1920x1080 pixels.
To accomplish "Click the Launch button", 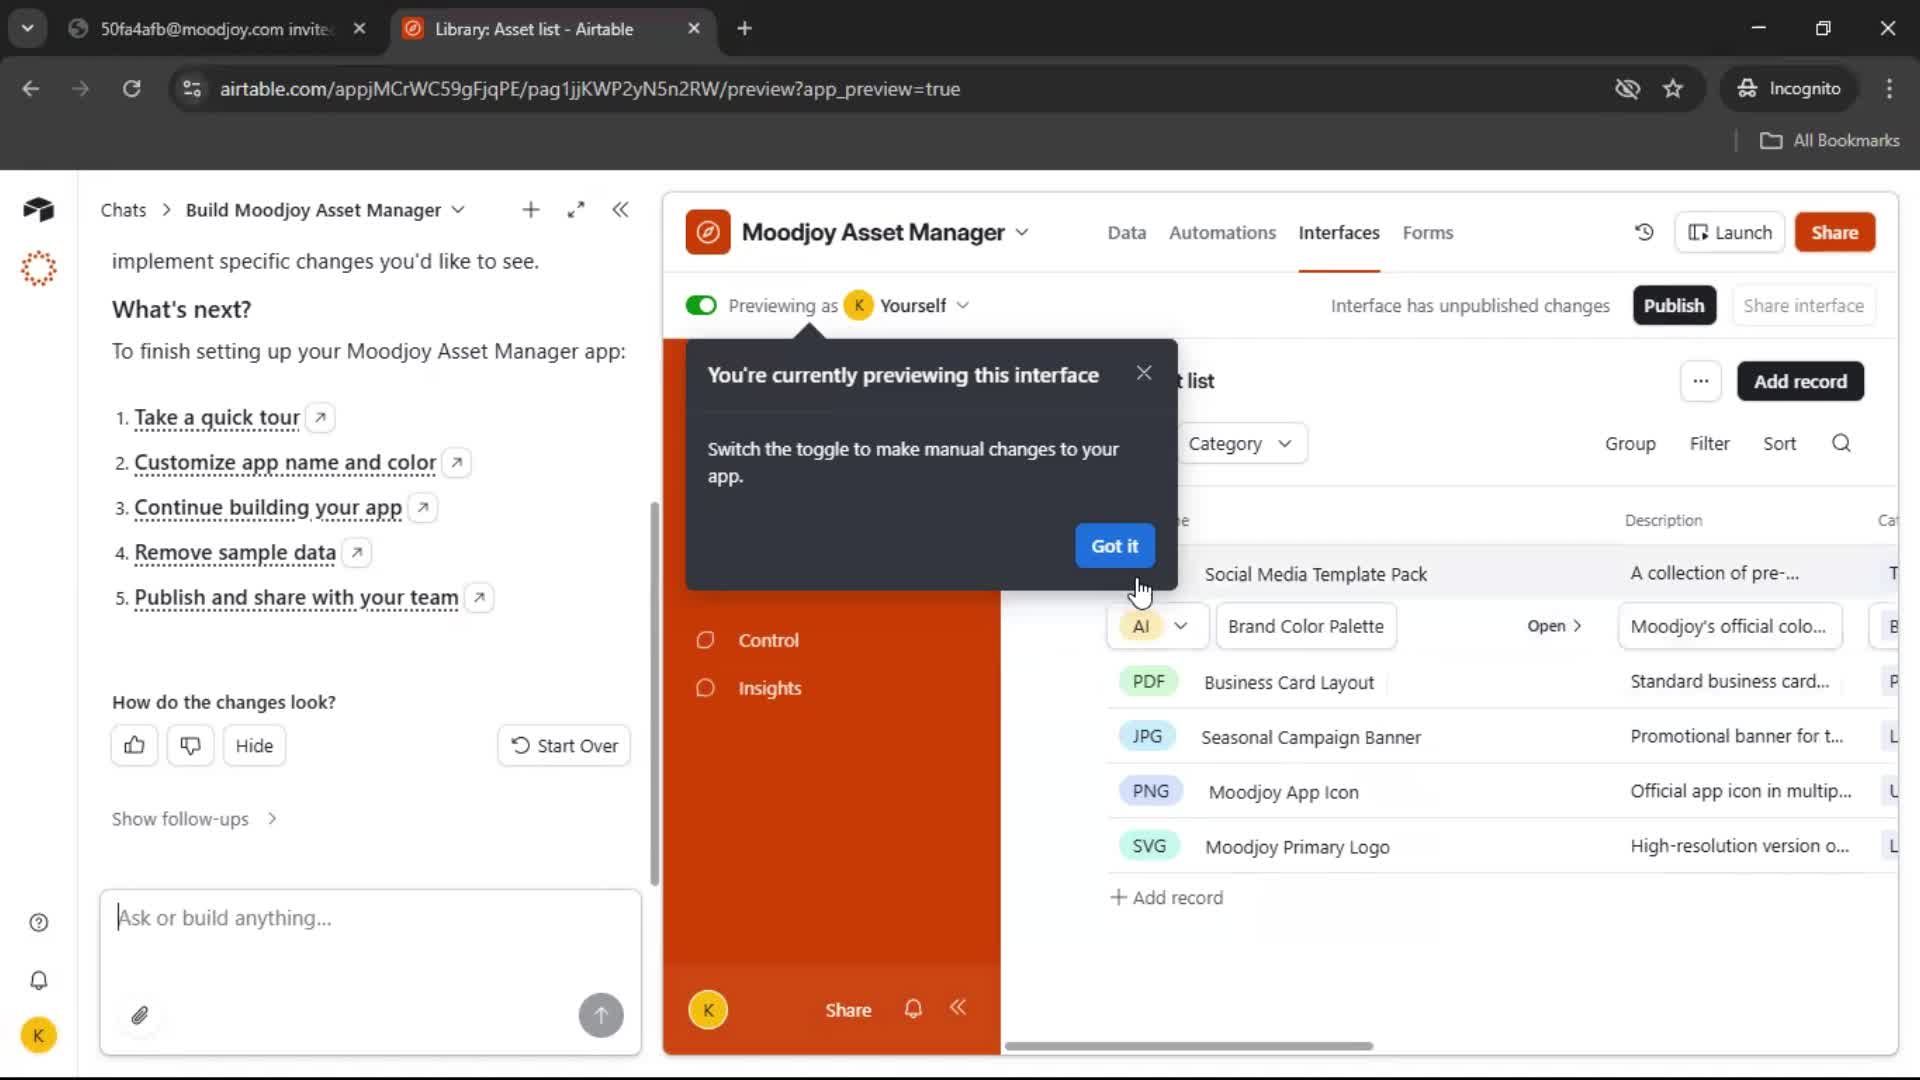I will click(x=1730, y=232).
